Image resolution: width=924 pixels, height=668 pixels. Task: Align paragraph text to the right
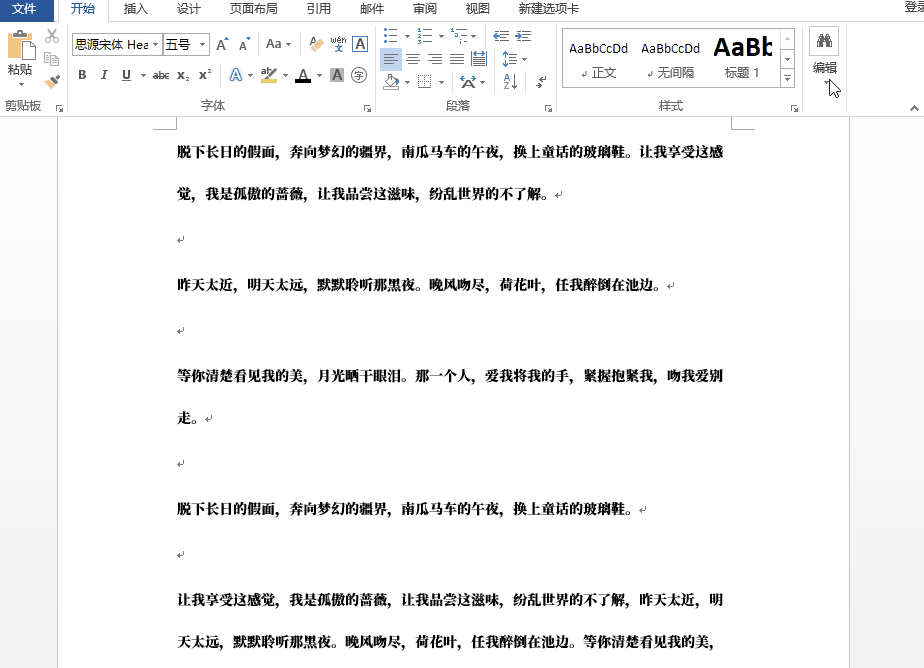435,59
